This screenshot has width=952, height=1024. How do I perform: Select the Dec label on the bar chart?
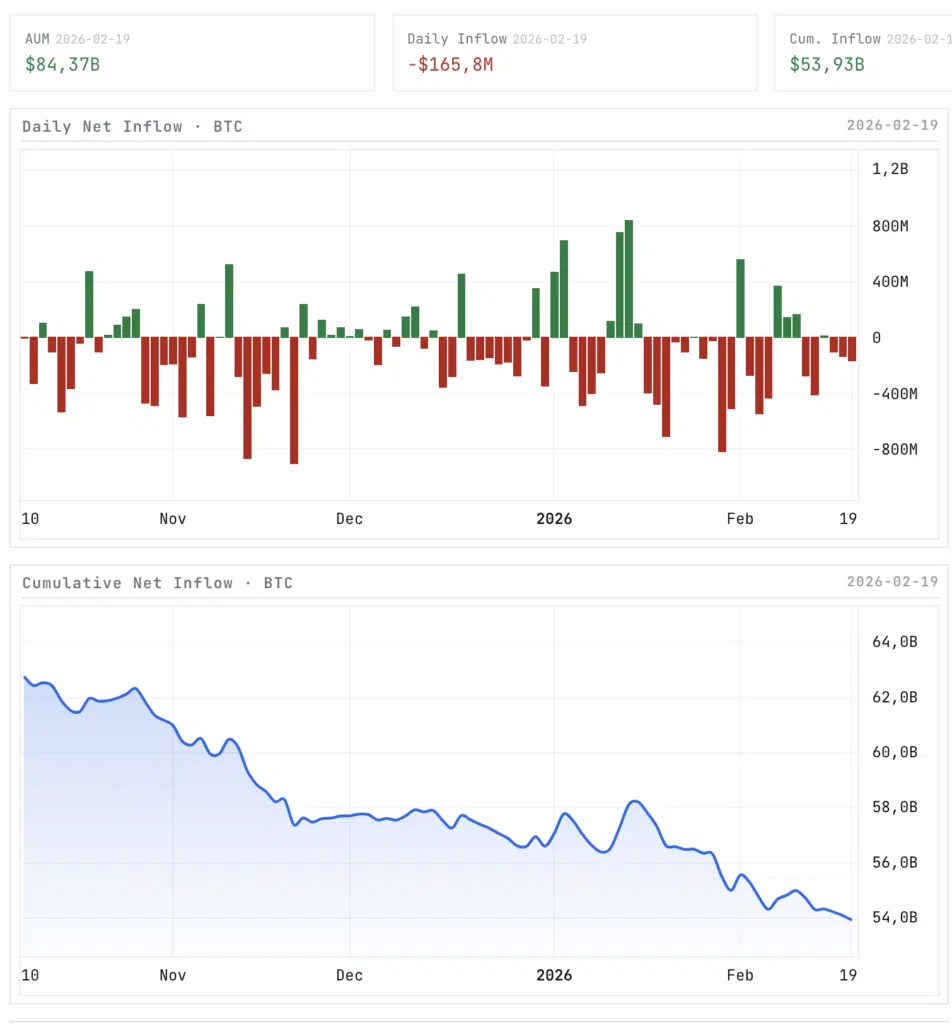click(349, 519)
